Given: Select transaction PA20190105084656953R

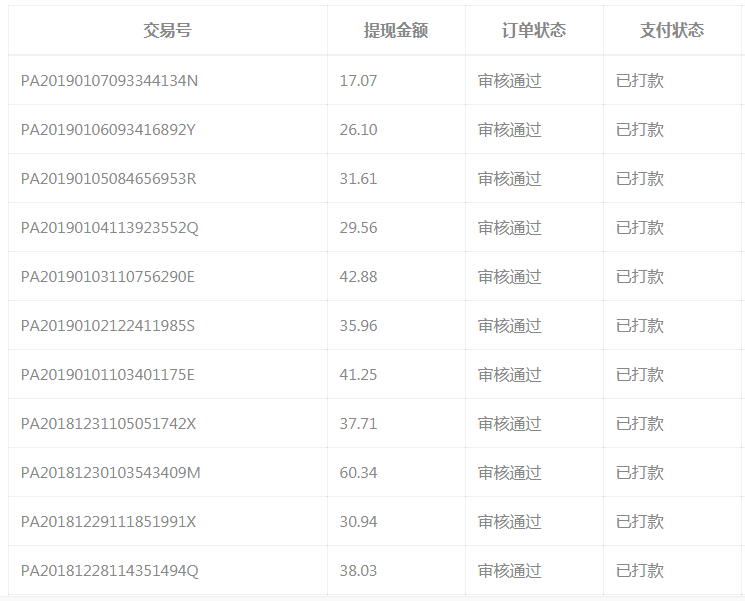Looking at the screenshot, I should [108, 179].
